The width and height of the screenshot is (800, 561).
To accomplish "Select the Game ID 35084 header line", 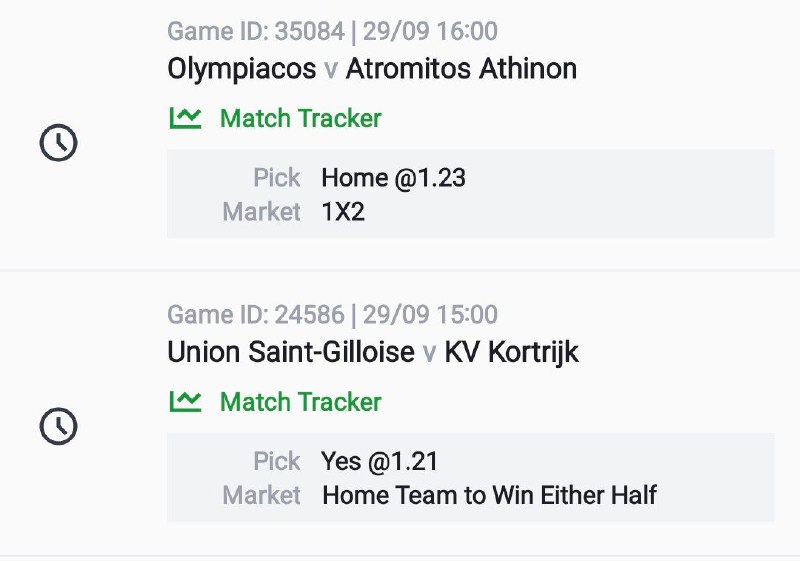I will pos(332,32).
